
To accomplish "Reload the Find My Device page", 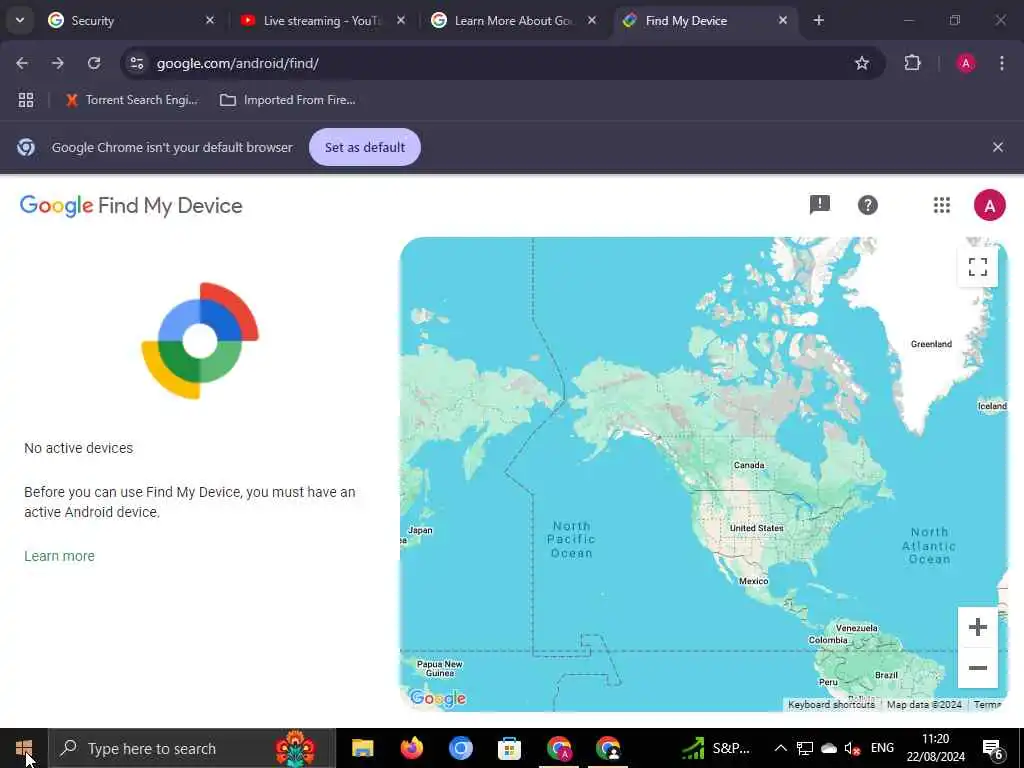I will [94, 63].
